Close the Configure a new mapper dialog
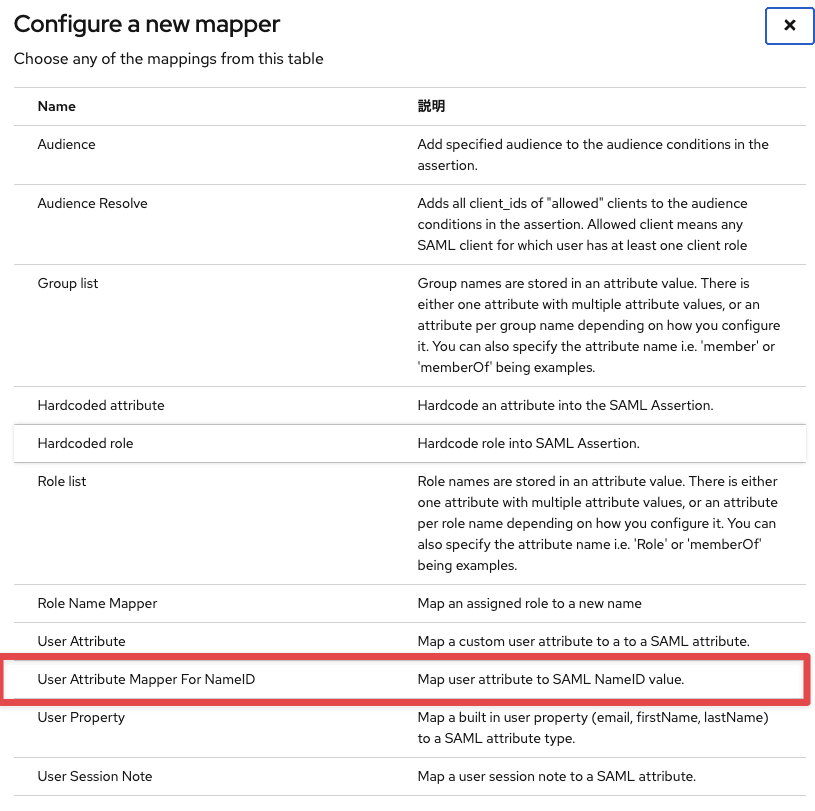 789,26
